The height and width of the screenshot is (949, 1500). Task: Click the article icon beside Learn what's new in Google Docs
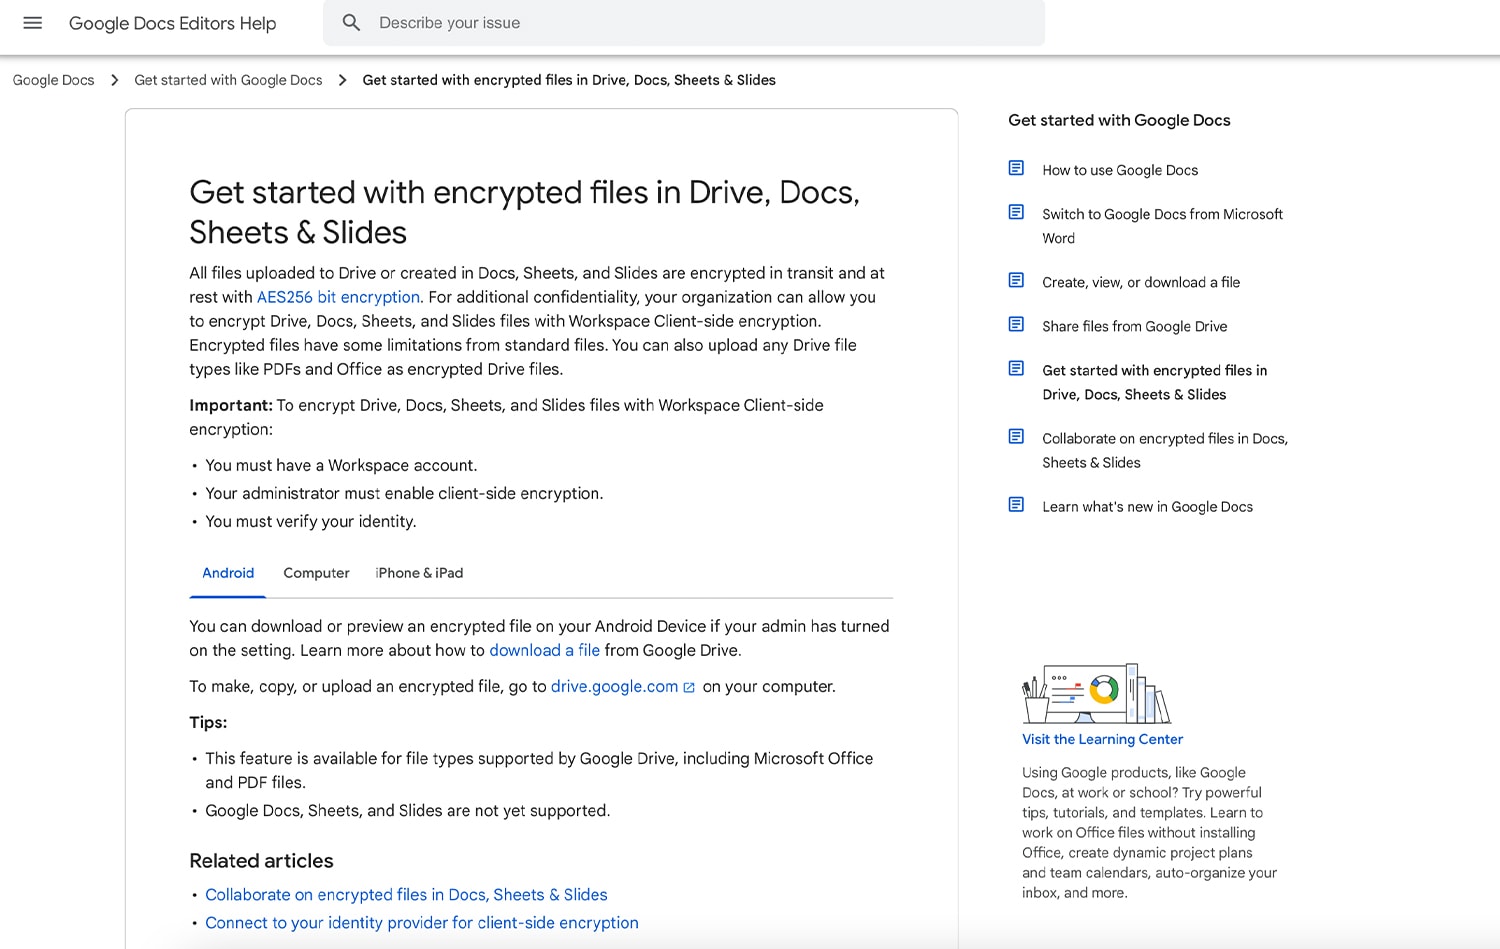point(1016,504)
